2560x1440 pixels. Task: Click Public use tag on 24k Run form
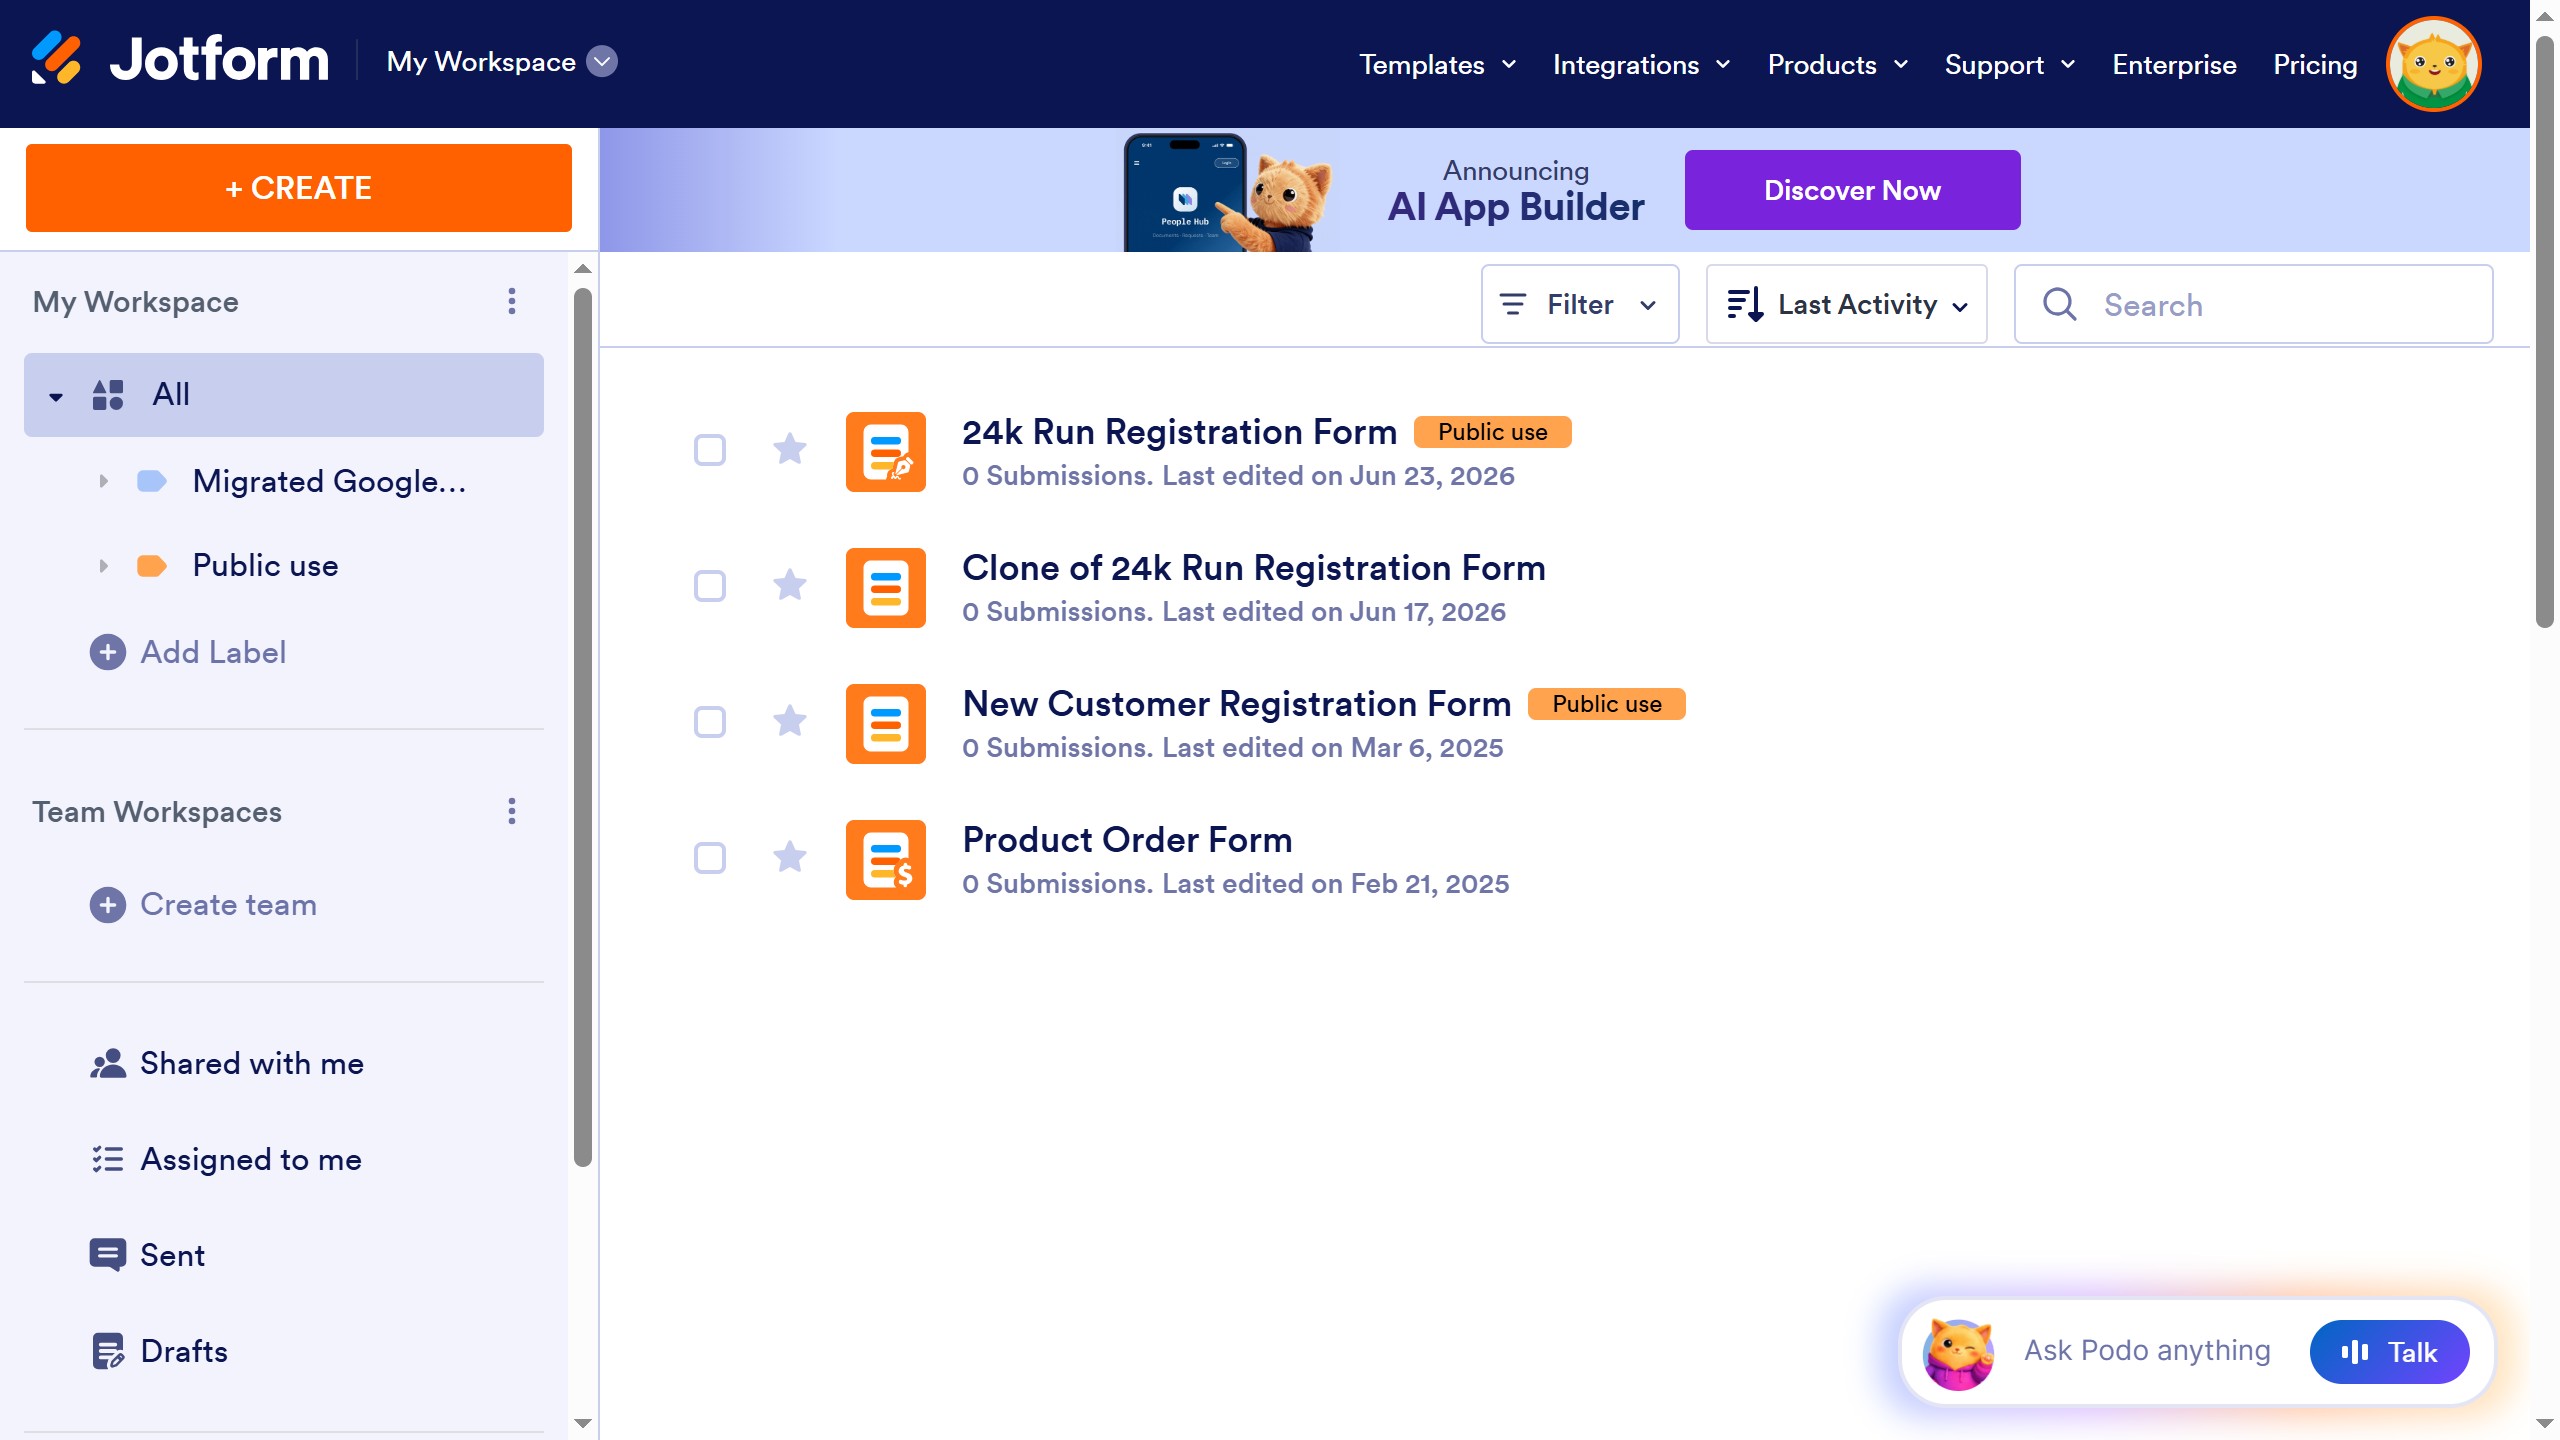tap(1492, 432)
